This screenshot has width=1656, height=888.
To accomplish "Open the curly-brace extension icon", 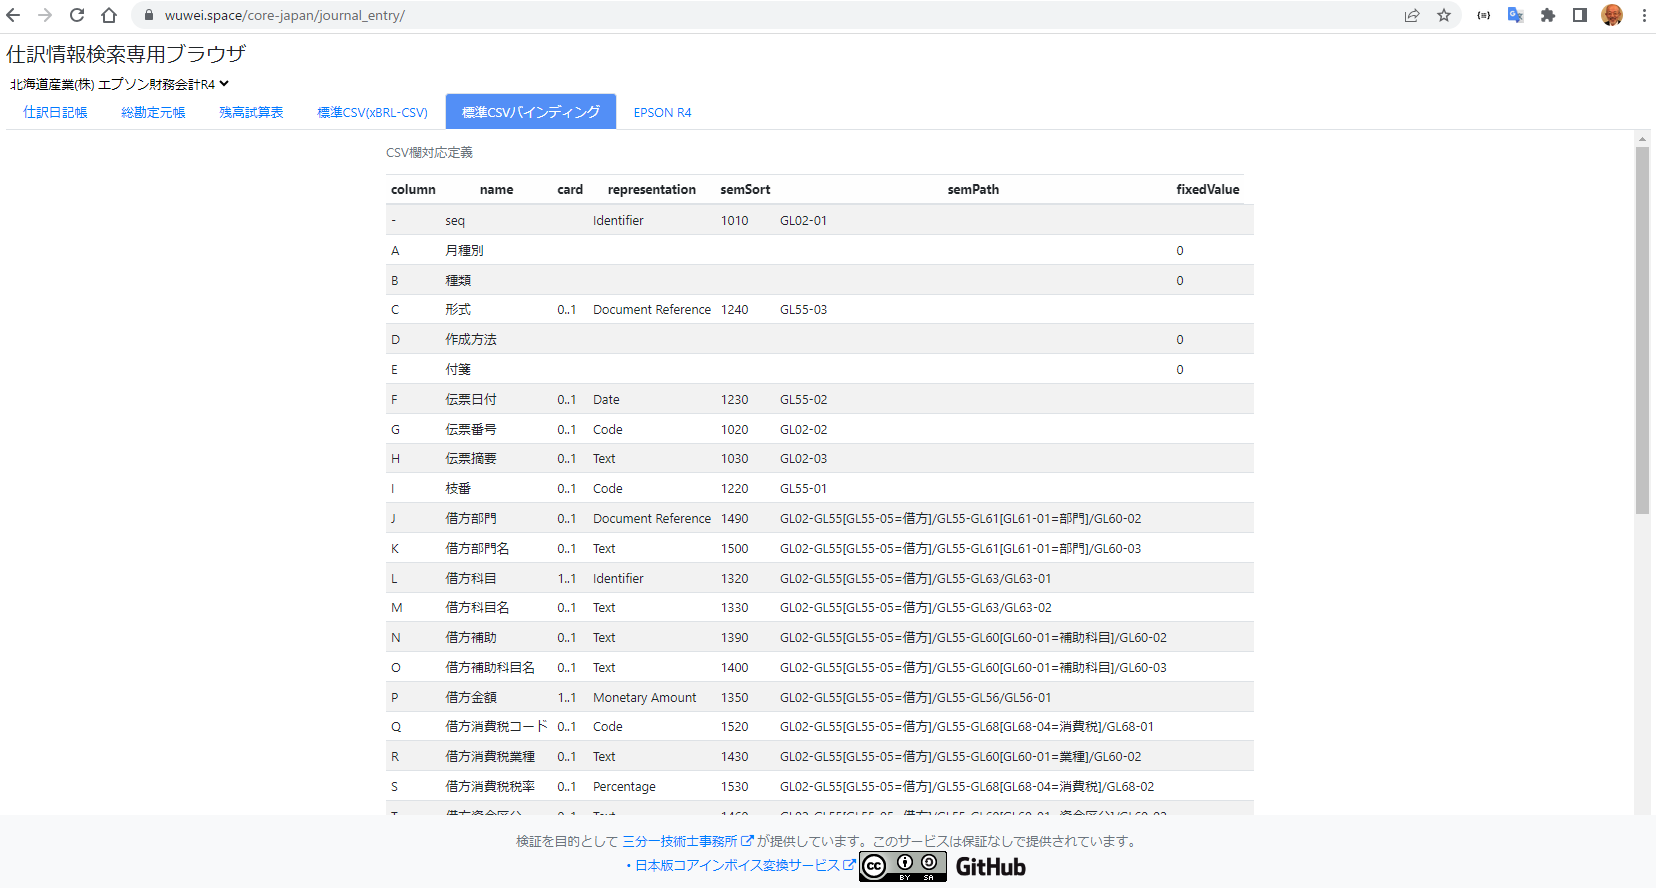I will [1483, 15].
